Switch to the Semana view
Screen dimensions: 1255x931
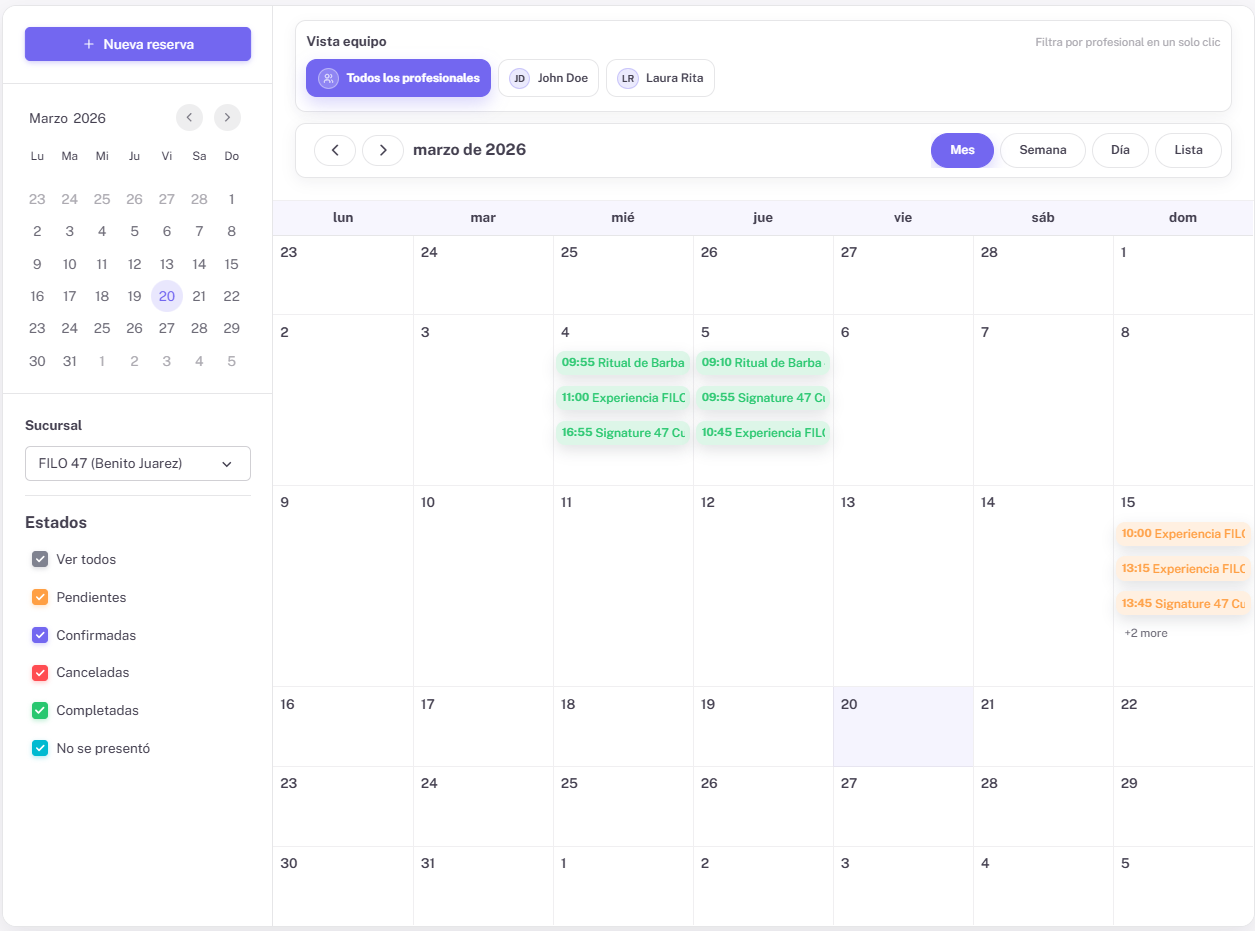tap(1042, 150)
